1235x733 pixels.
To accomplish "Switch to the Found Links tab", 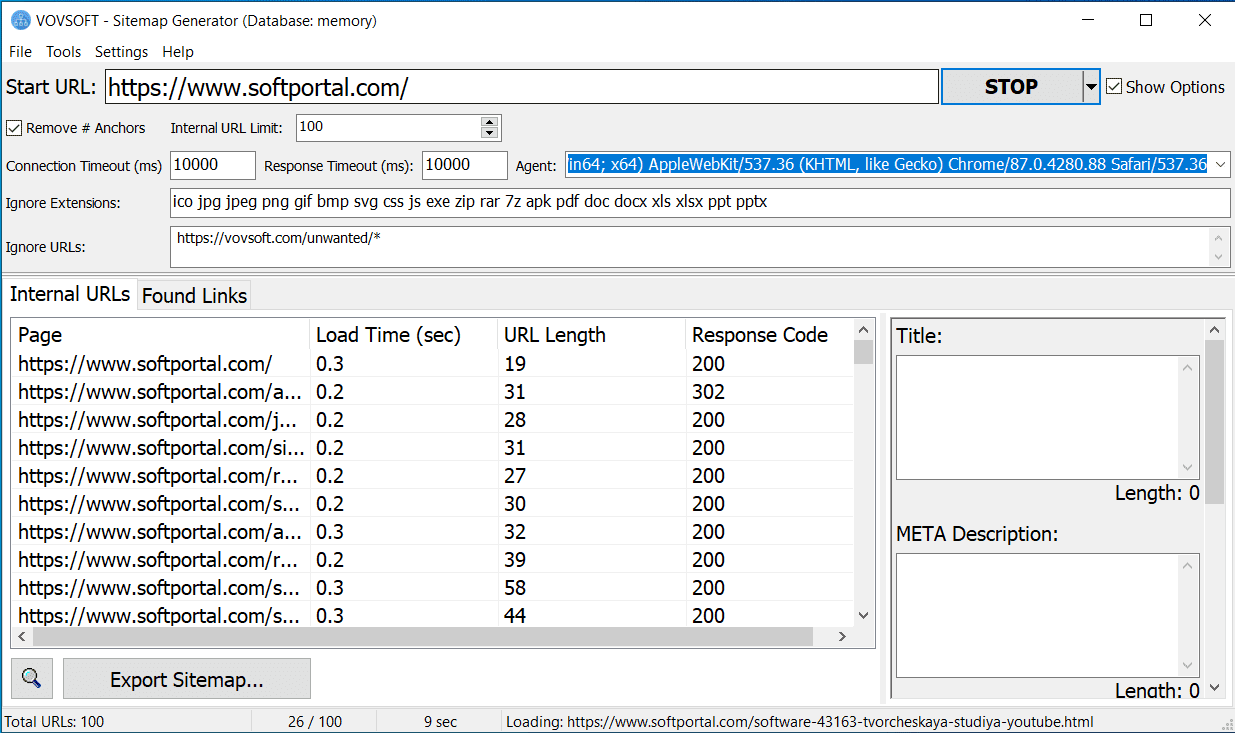I will click(194, 296).
